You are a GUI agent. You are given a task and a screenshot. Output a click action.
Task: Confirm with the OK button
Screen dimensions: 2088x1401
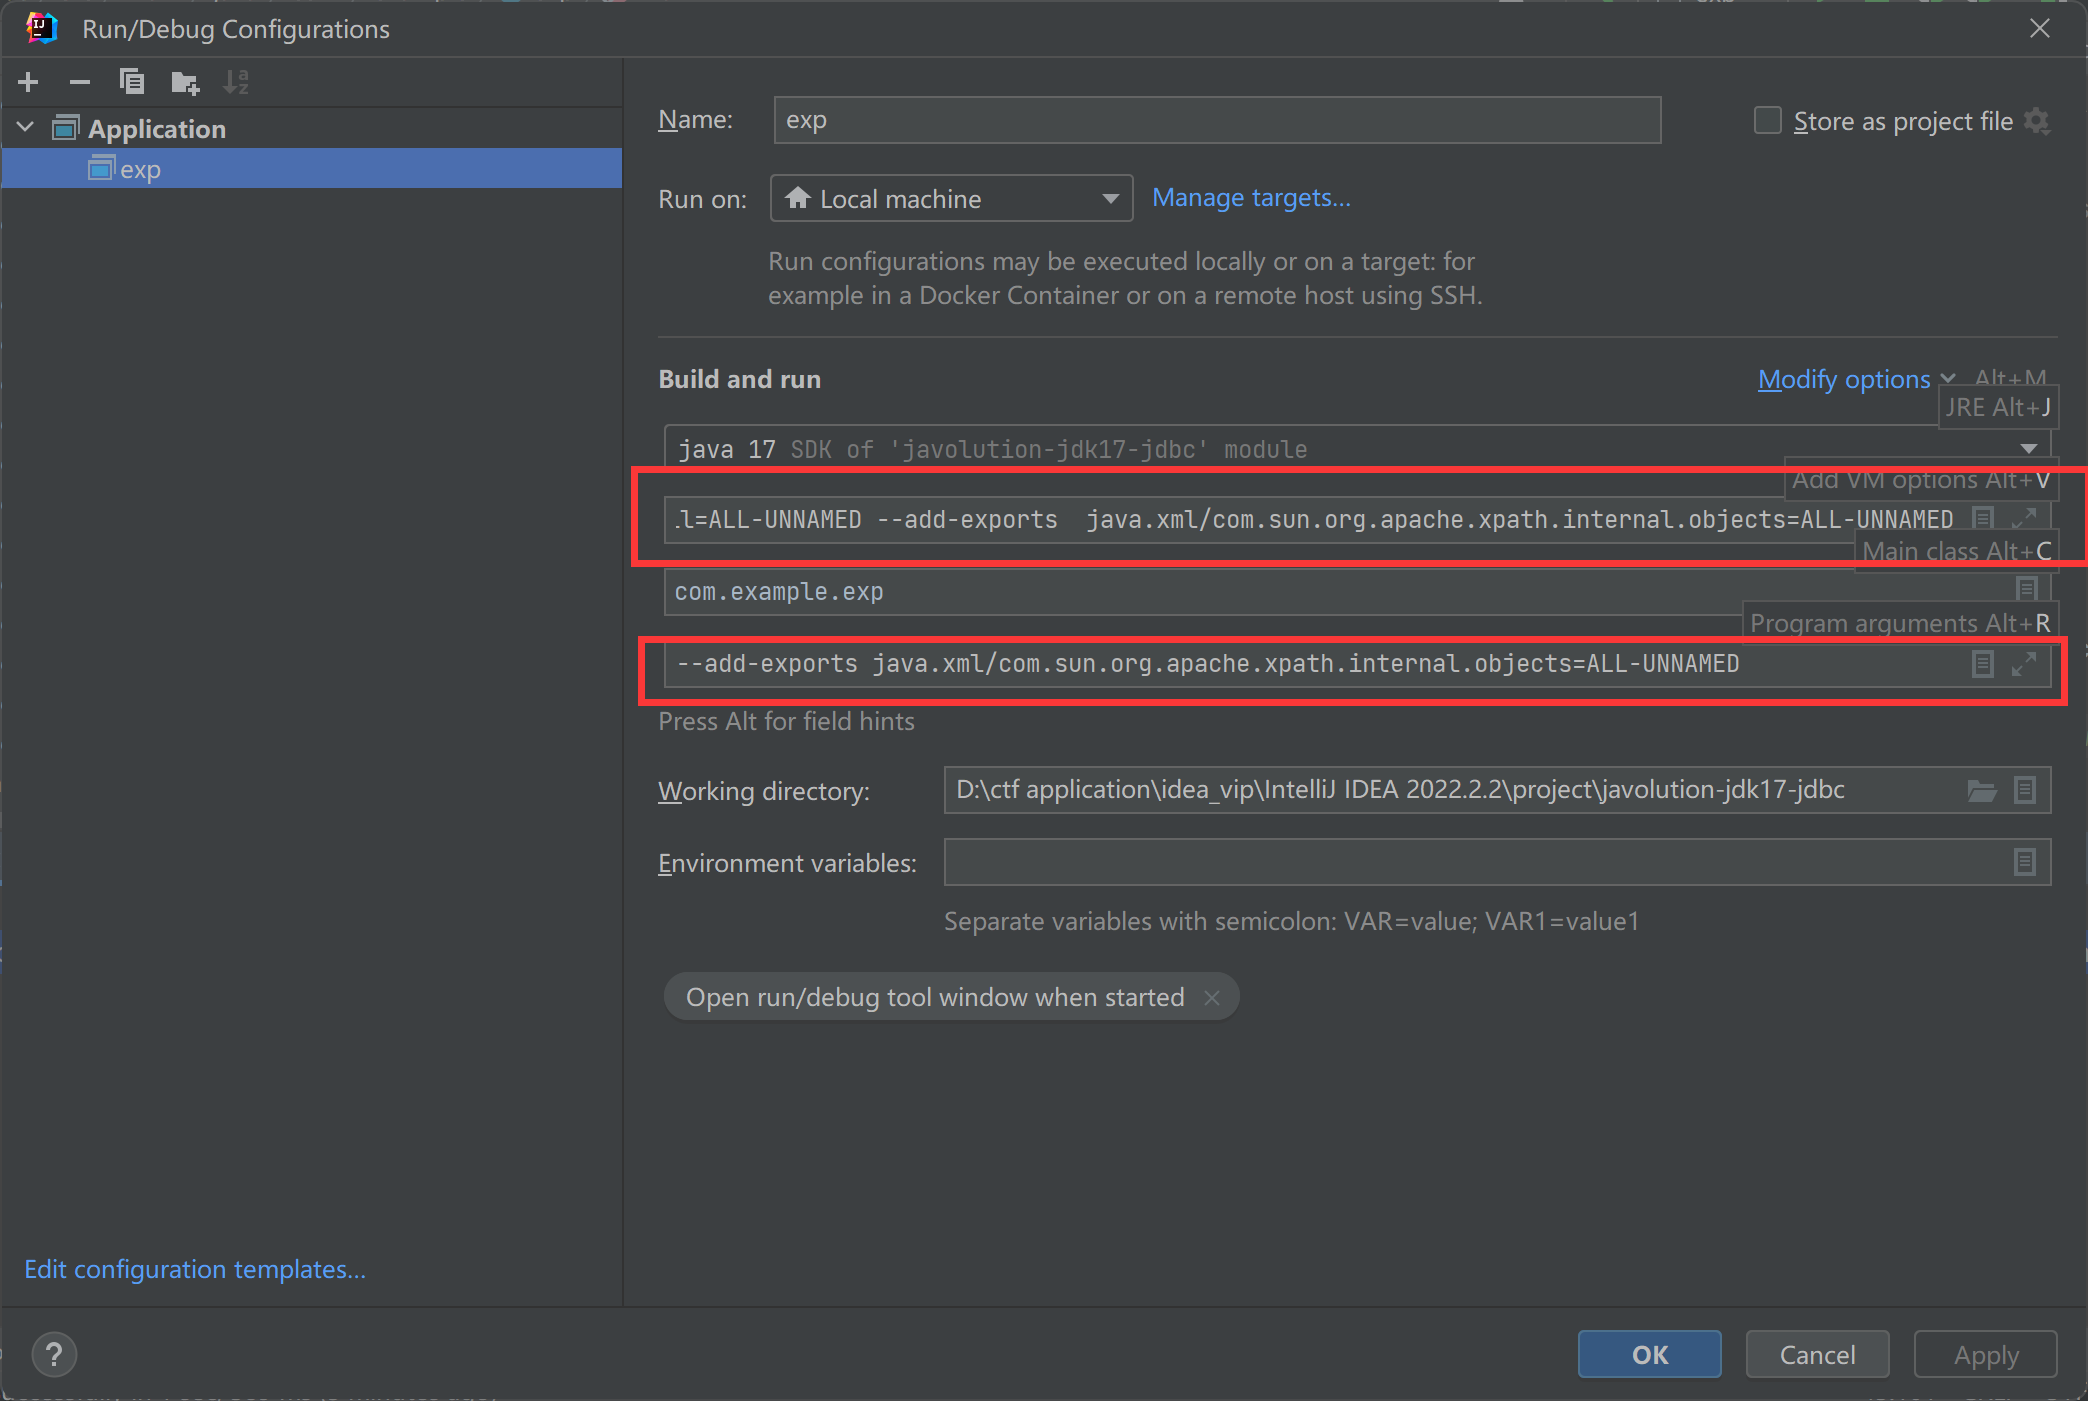pos(1650,1354)
